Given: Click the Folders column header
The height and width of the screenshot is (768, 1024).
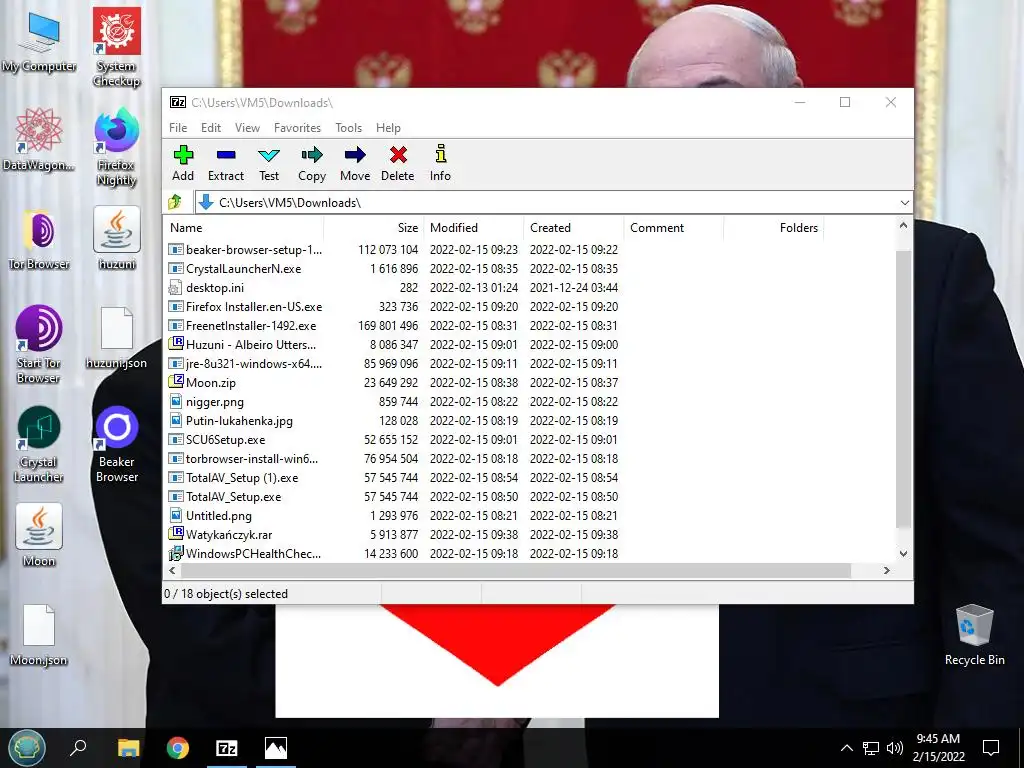Looking at the screenshot, I should [x=774, y=228].
